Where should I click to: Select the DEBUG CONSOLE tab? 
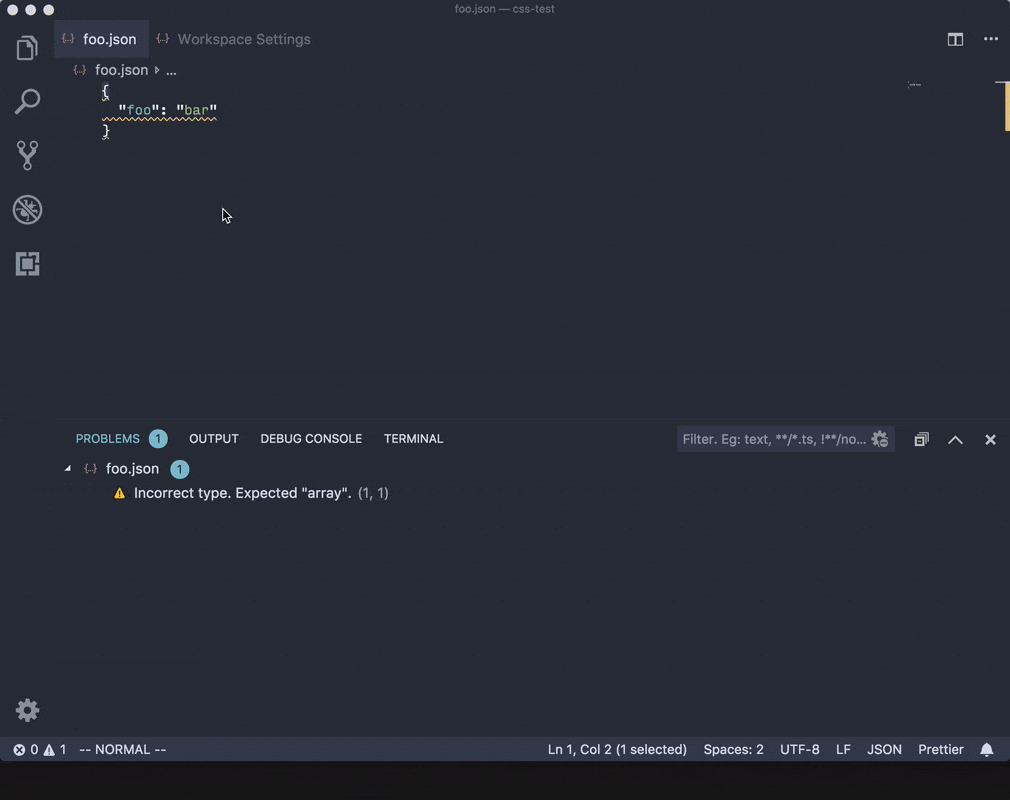pyautogui.click(x=311, y=438)
